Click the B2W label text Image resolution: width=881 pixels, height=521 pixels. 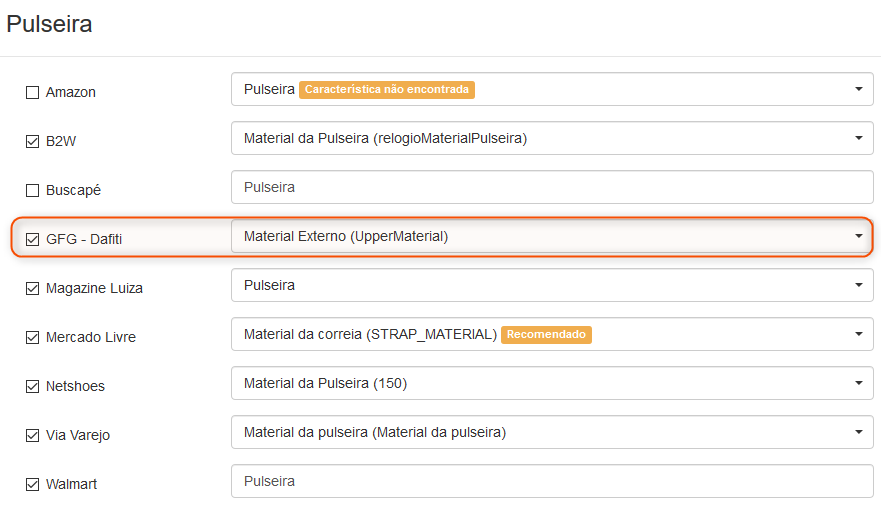(x=61, y=141)
